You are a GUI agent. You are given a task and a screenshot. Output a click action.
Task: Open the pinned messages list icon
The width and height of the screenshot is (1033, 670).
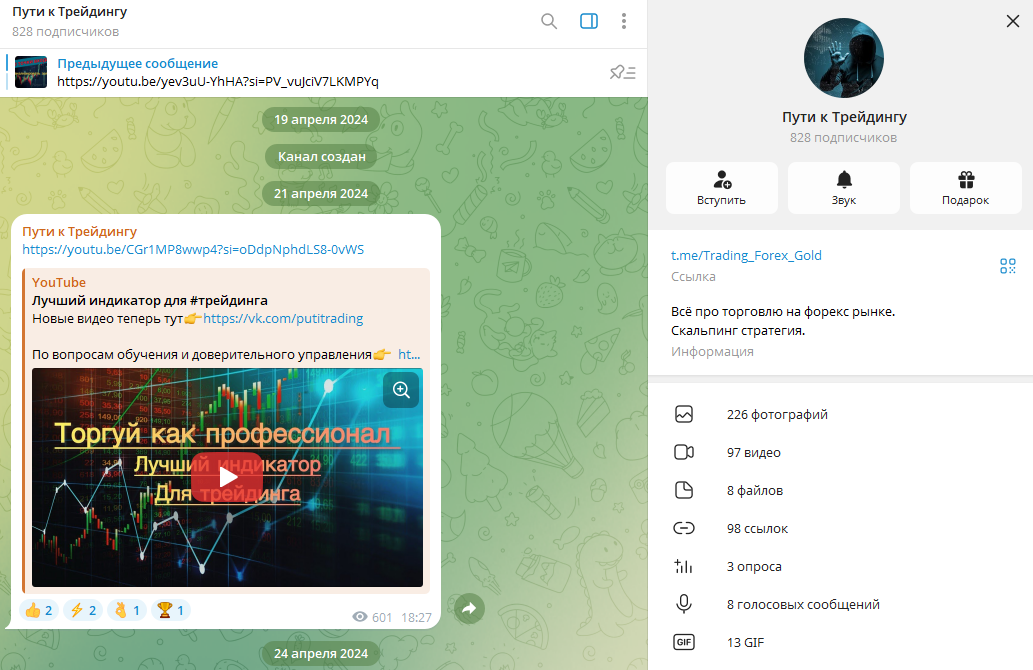click(x=623, y=72)
